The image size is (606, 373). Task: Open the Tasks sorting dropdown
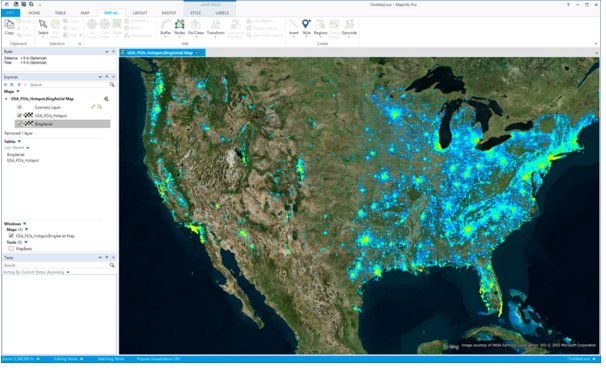[x=68, y=272]
